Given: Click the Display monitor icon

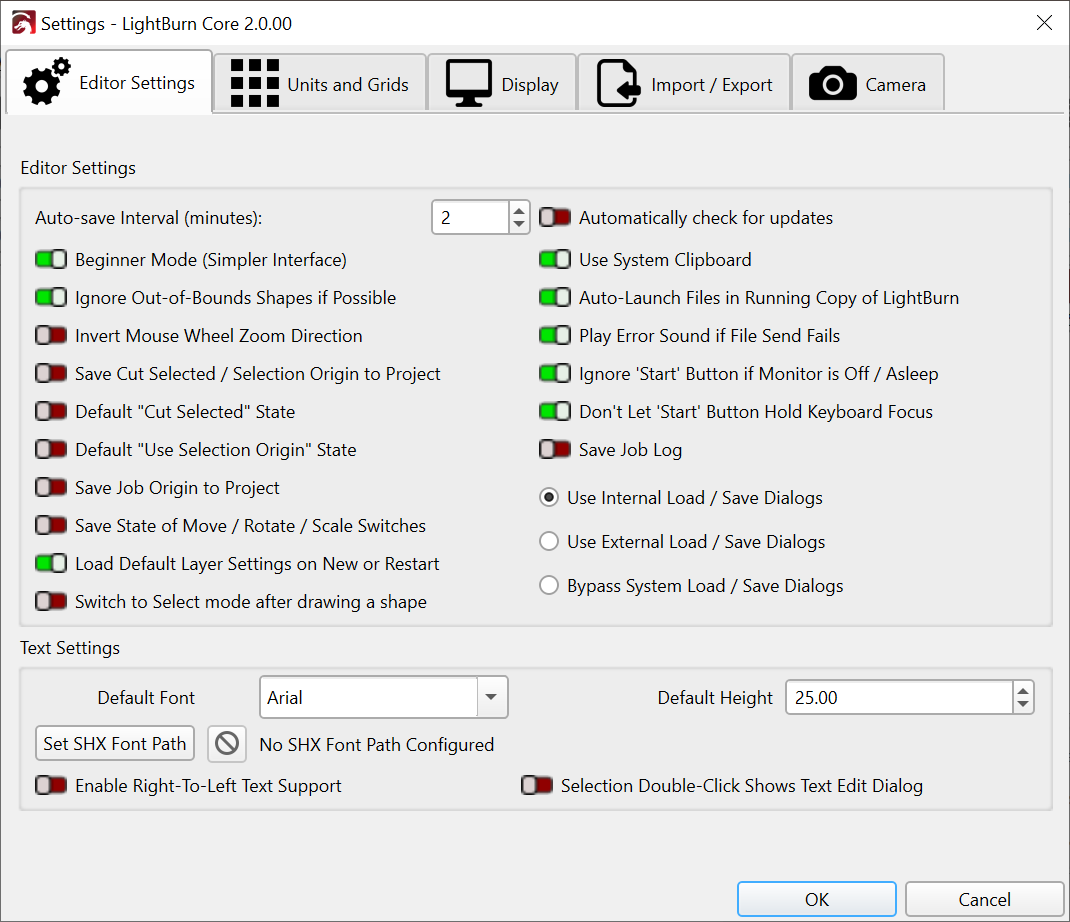Looking at the screenshot, I should (x=468, y=84).
